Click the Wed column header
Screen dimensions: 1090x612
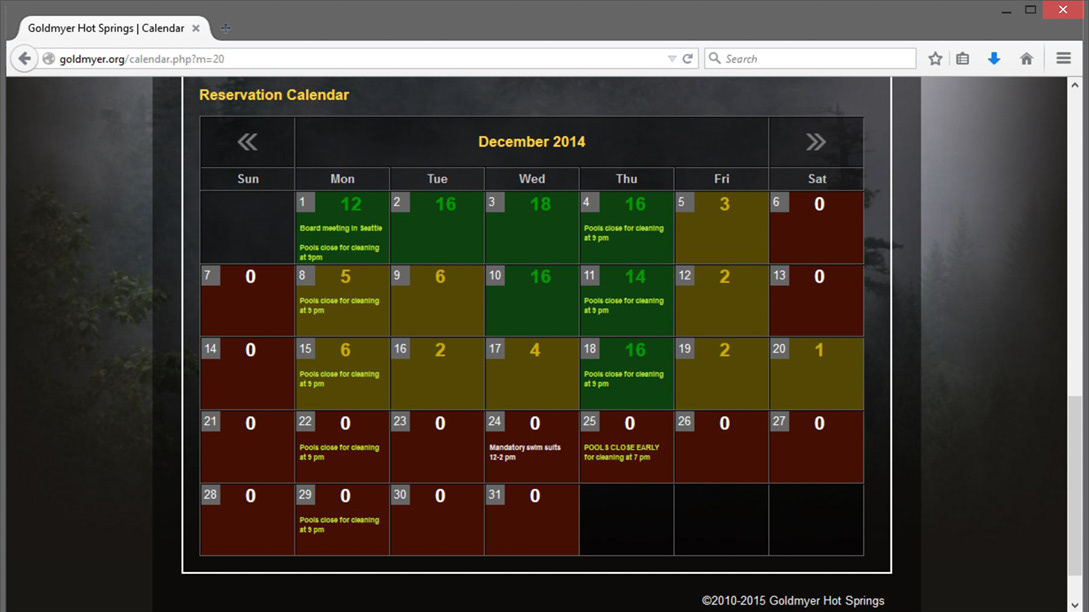[532, 179]
